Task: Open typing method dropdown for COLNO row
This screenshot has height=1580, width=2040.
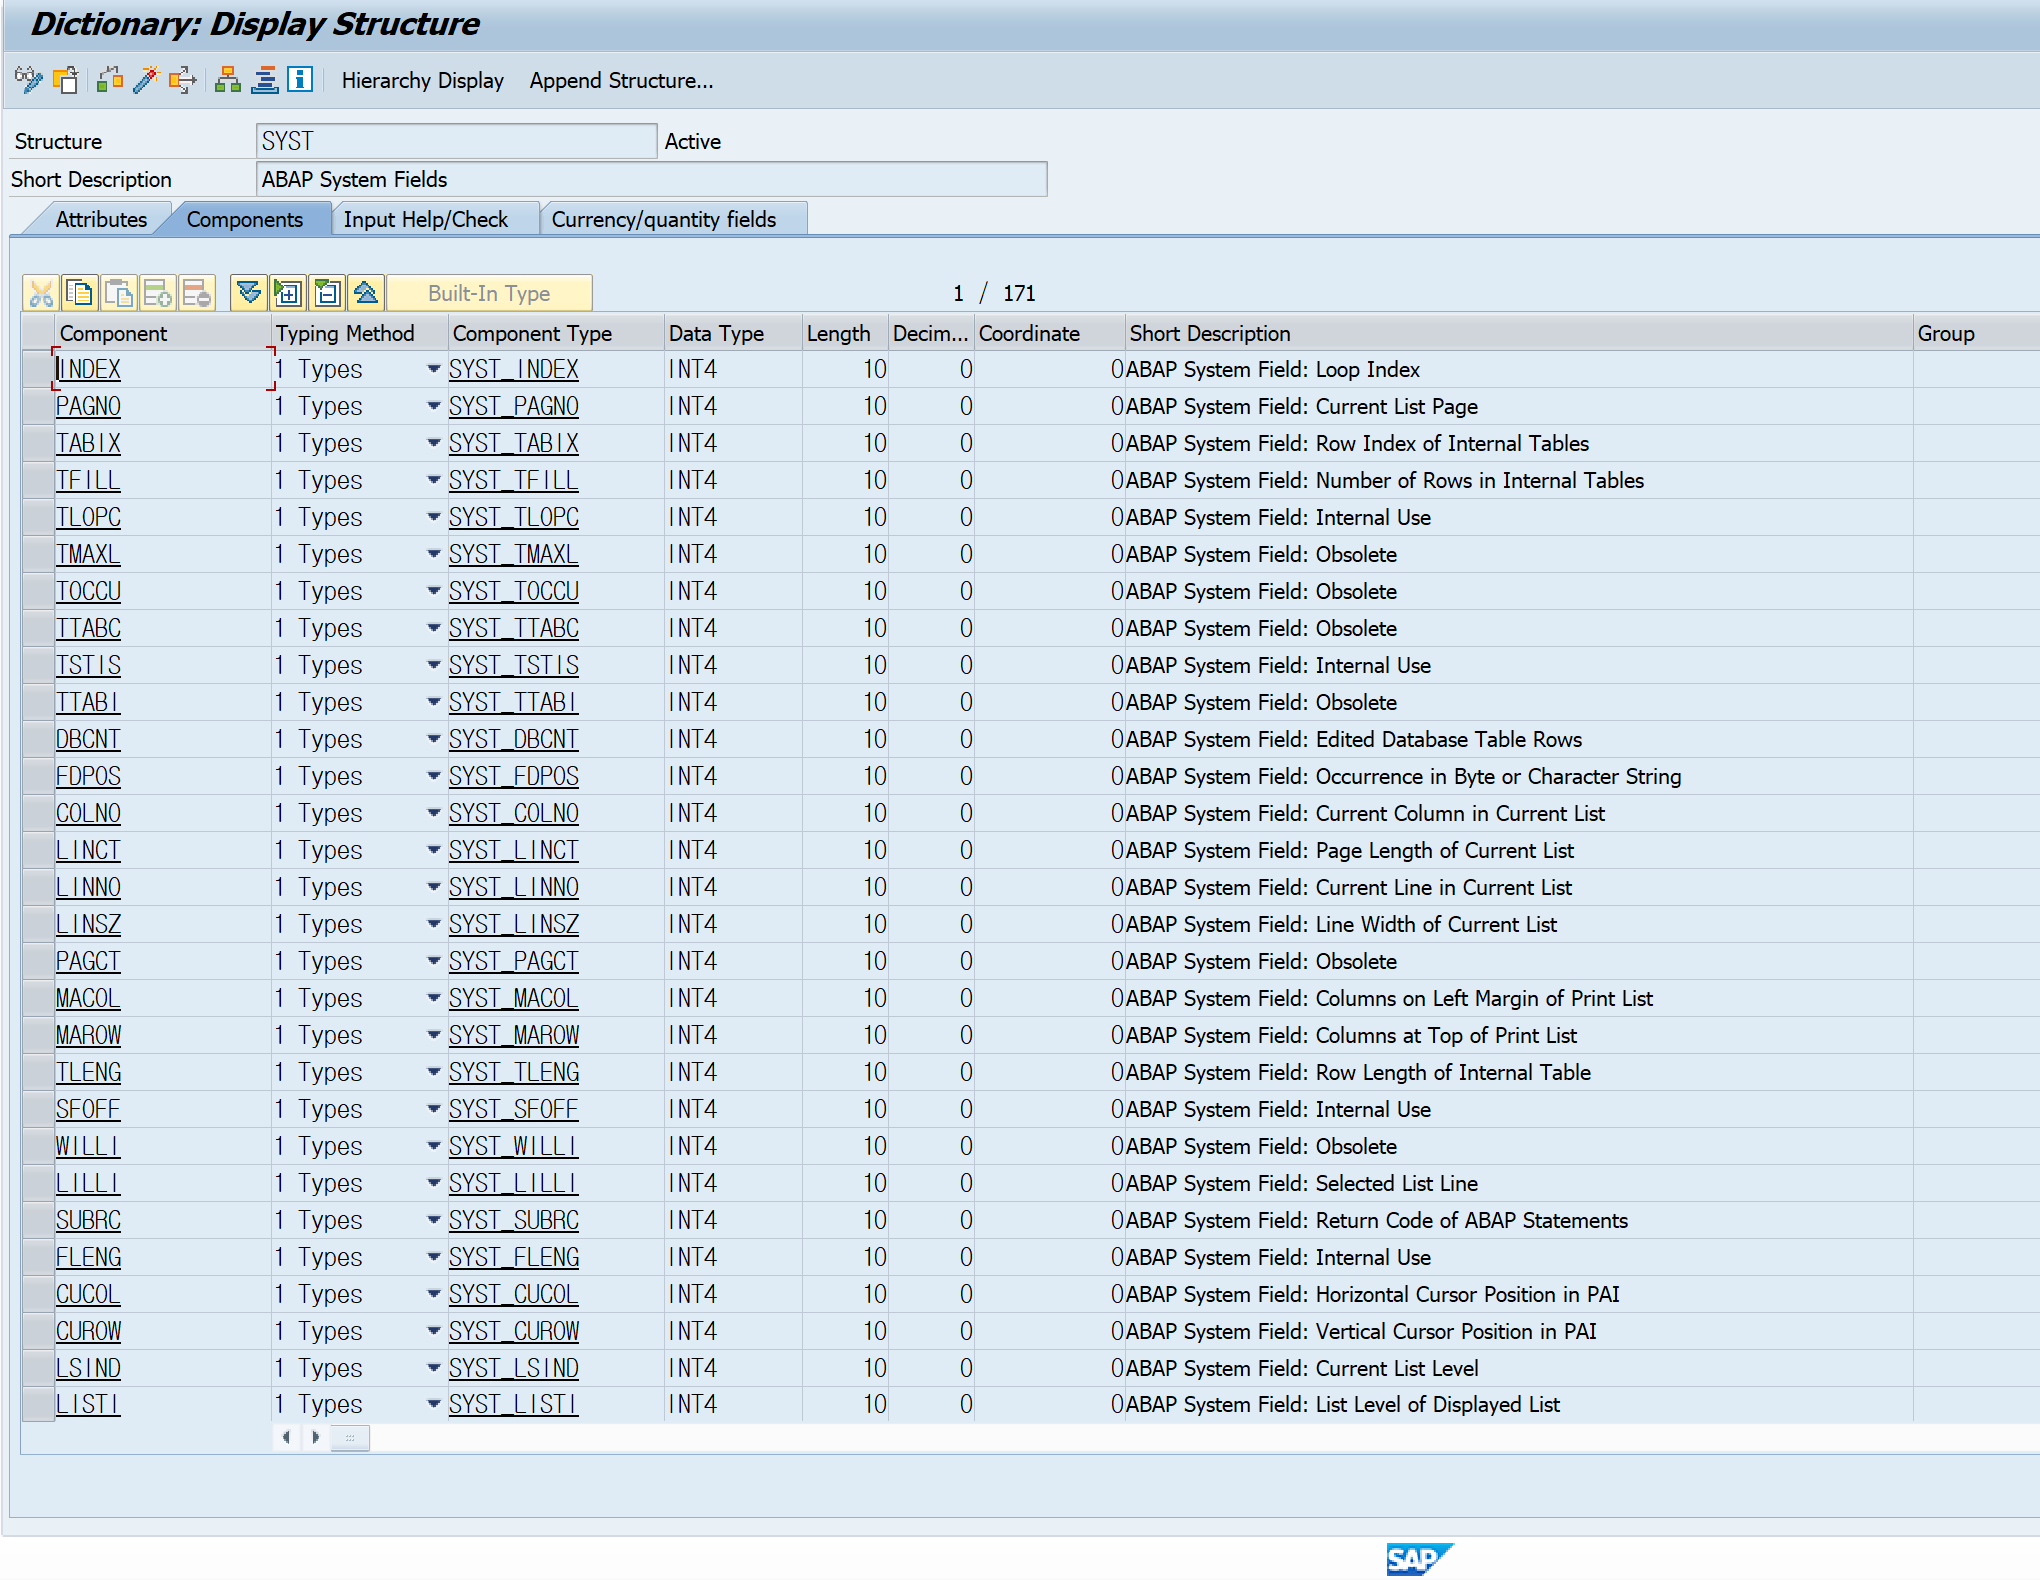Action: click(x=433, y=813)
